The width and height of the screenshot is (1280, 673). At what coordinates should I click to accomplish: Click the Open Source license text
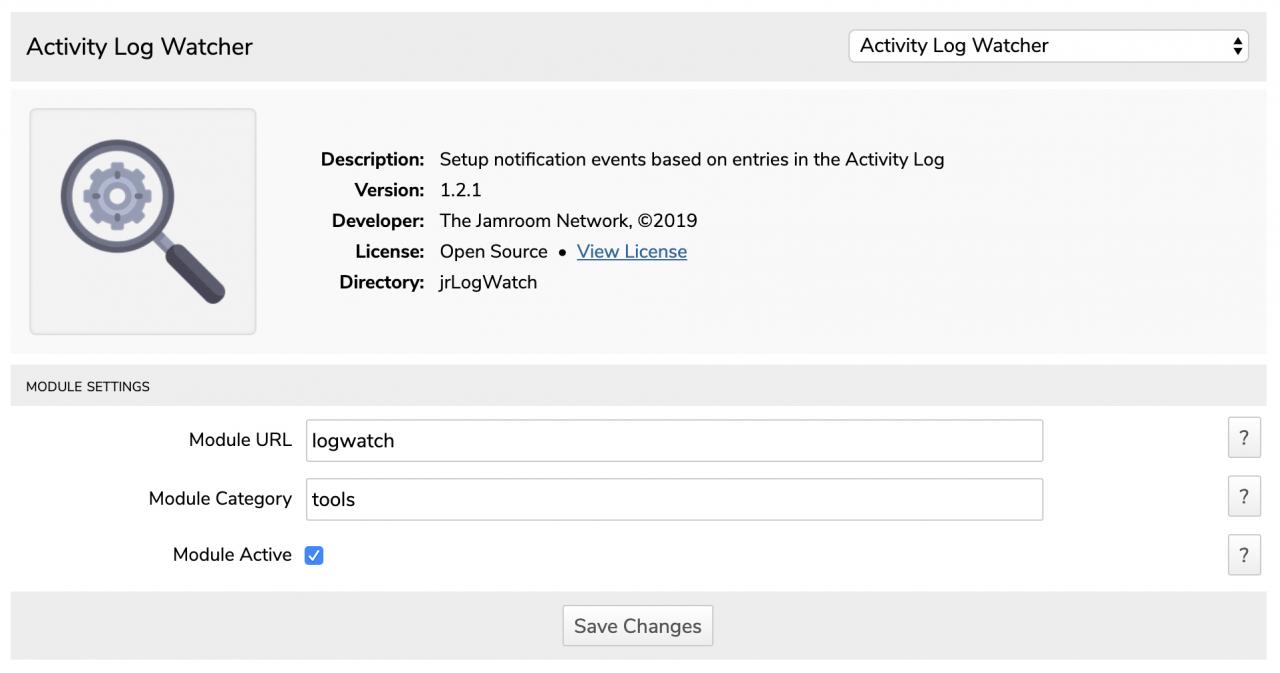[x=493, y=252]
